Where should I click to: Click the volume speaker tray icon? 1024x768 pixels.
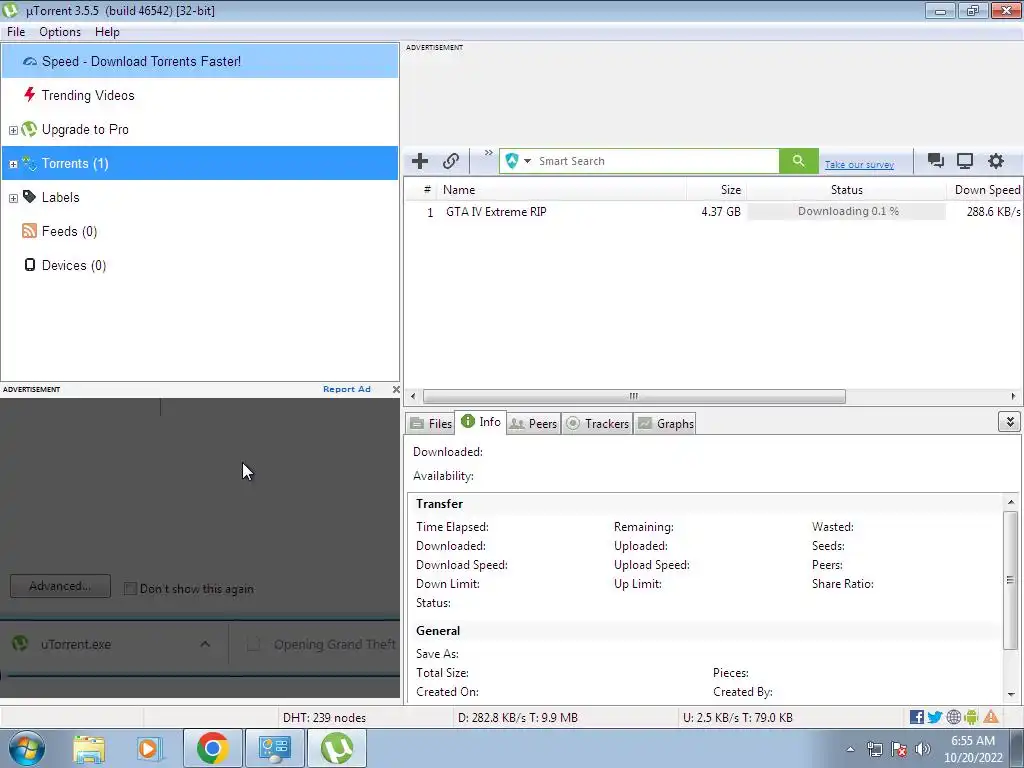pyautogui.click(x=923, y=749)
